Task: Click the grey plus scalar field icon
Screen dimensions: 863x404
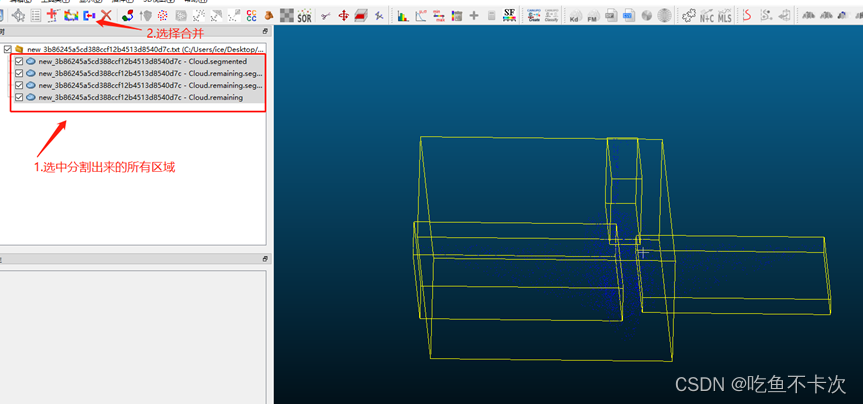Action: pyautogui.click(x=474, y=16)
